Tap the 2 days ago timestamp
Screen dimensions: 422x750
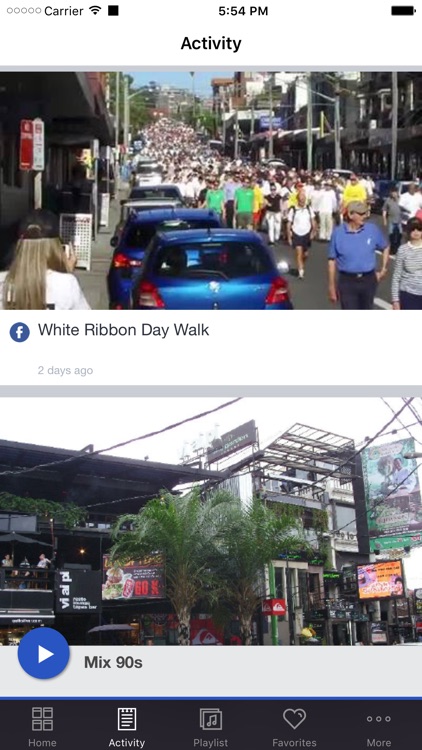click(x=66, y=370)
